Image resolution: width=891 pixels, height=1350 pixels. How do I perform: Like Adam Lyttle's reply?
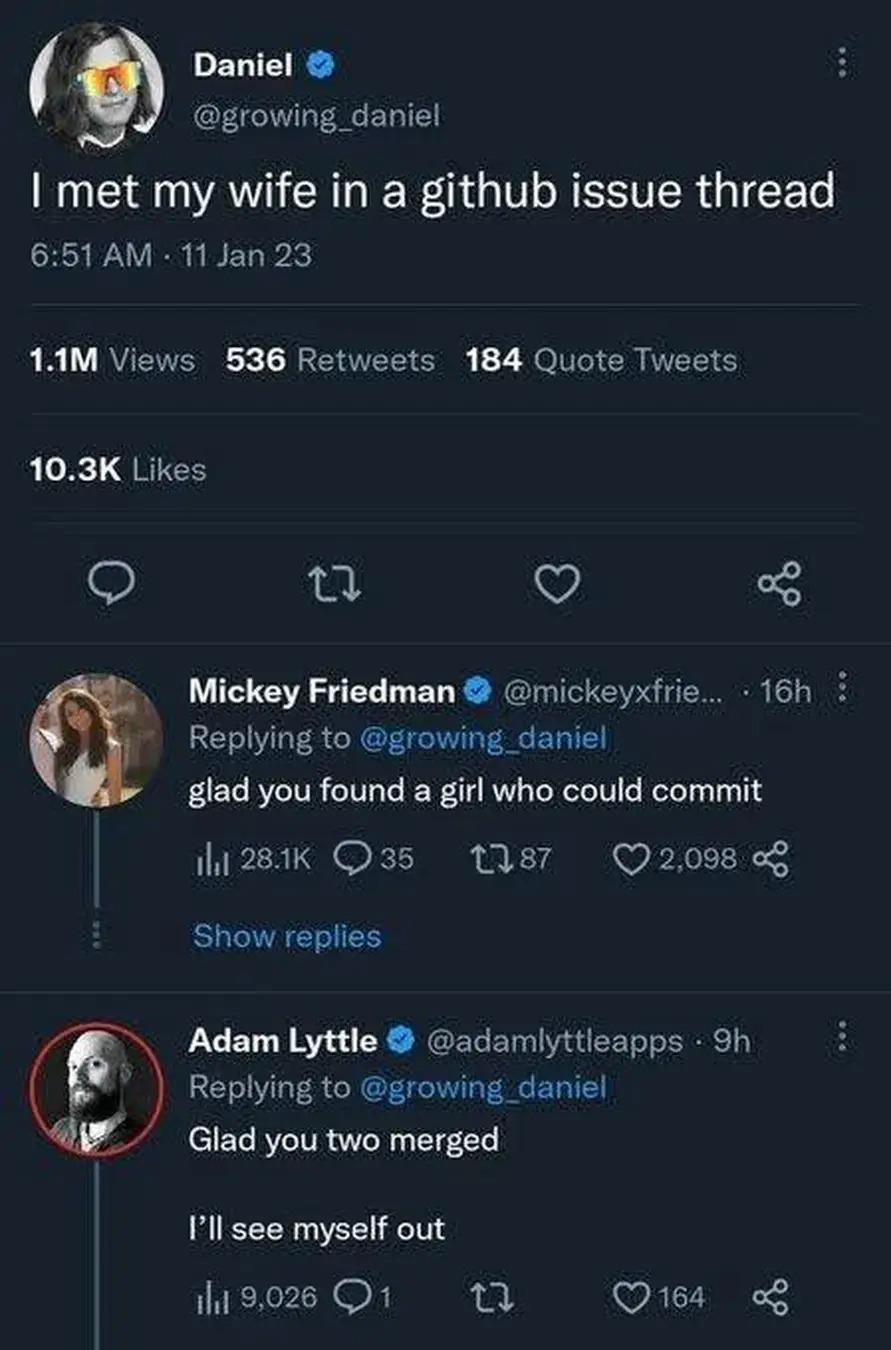pyautogui.click(x=630, y=1297)
